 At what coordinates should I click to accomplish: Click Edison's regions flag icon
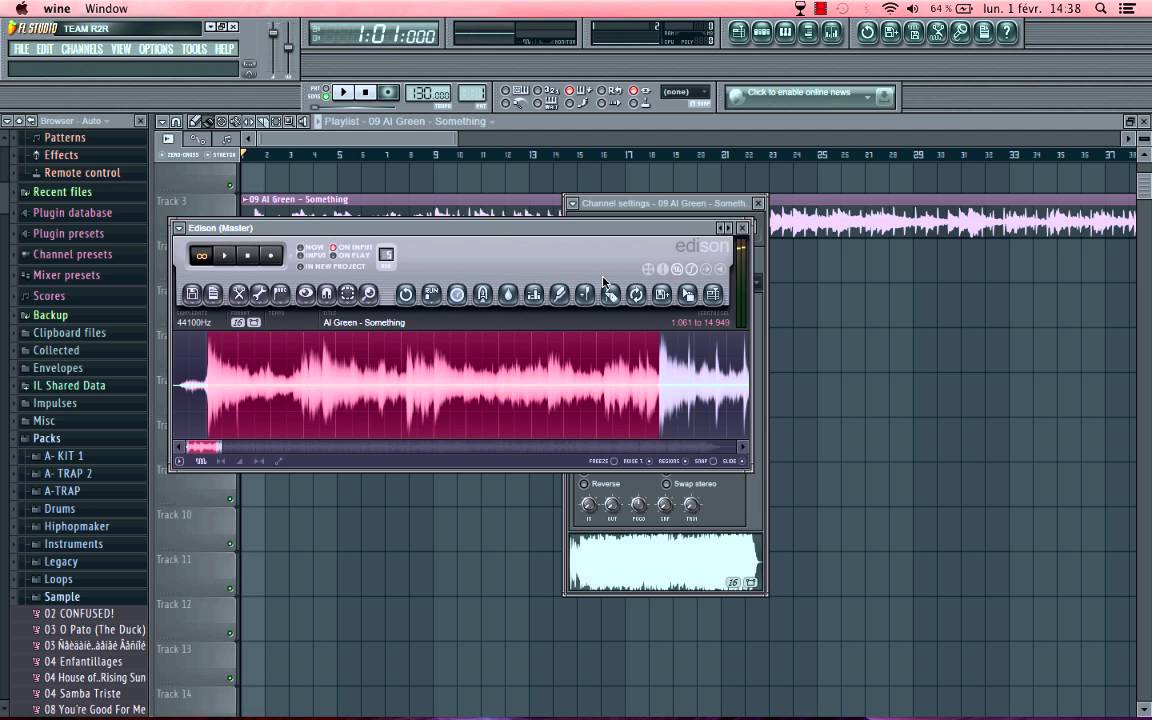pyautogui.click(x=280, y=294)
